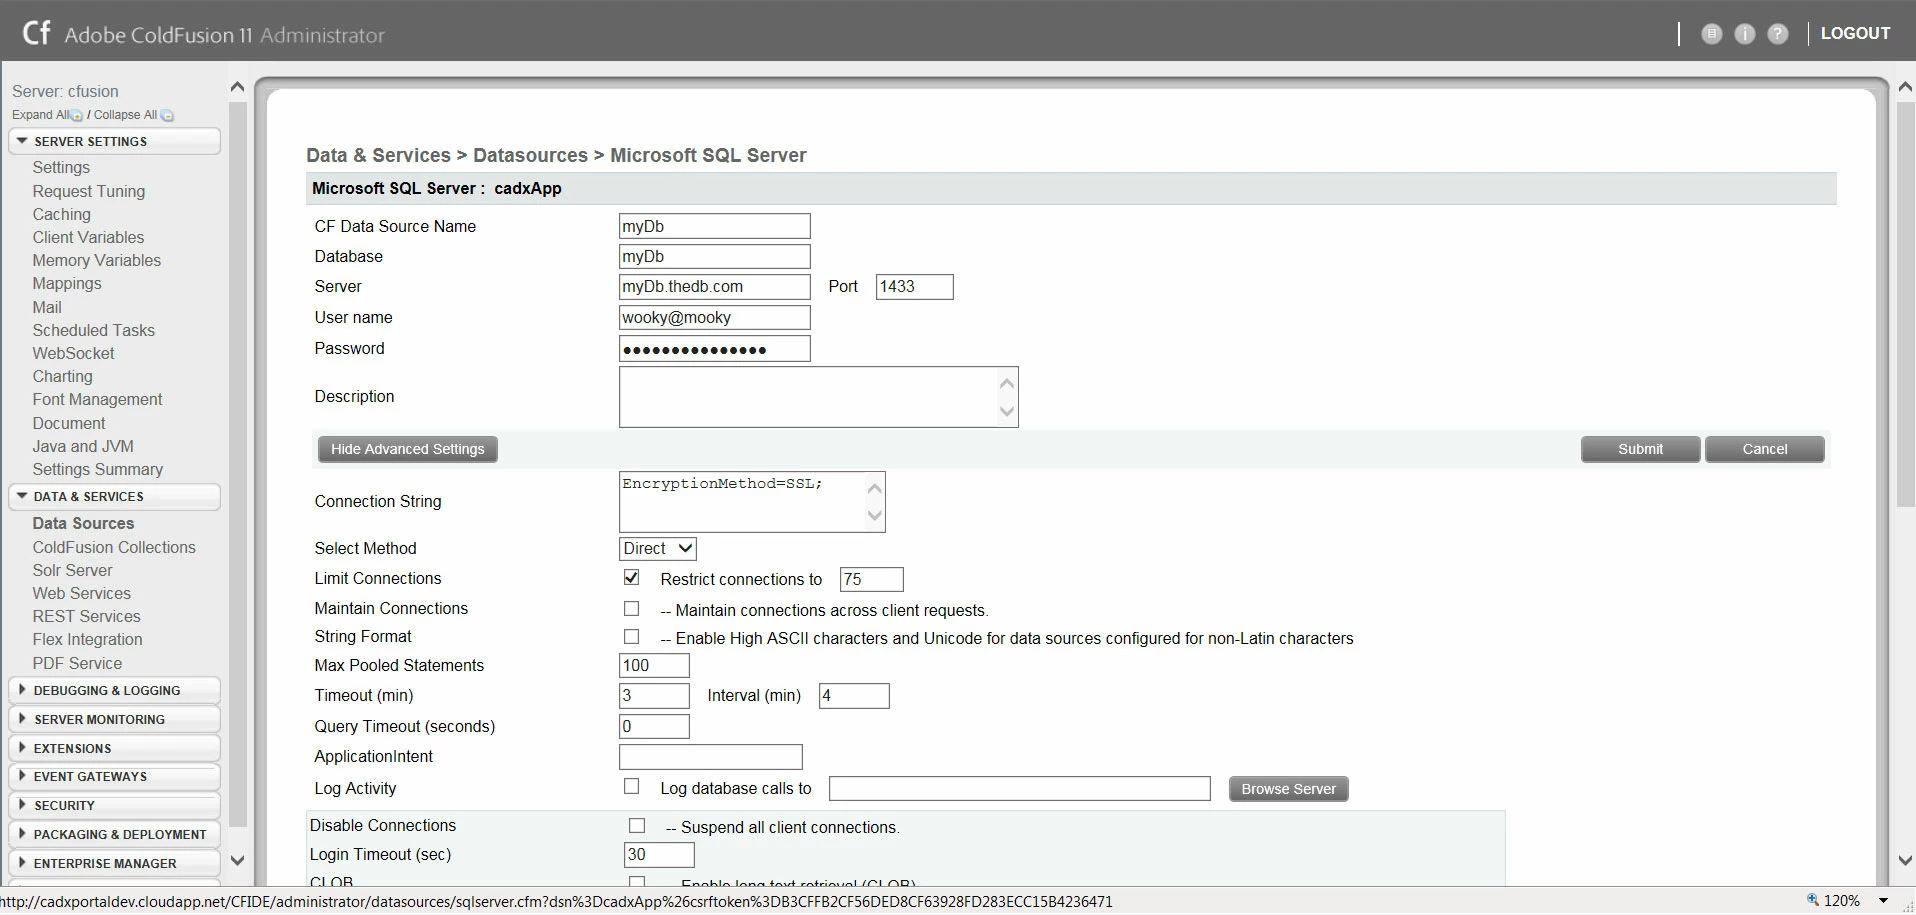Collapse the Data & Services section
Image resolution: width=1916 pixels, height=915 pixels.
(114, 496)
